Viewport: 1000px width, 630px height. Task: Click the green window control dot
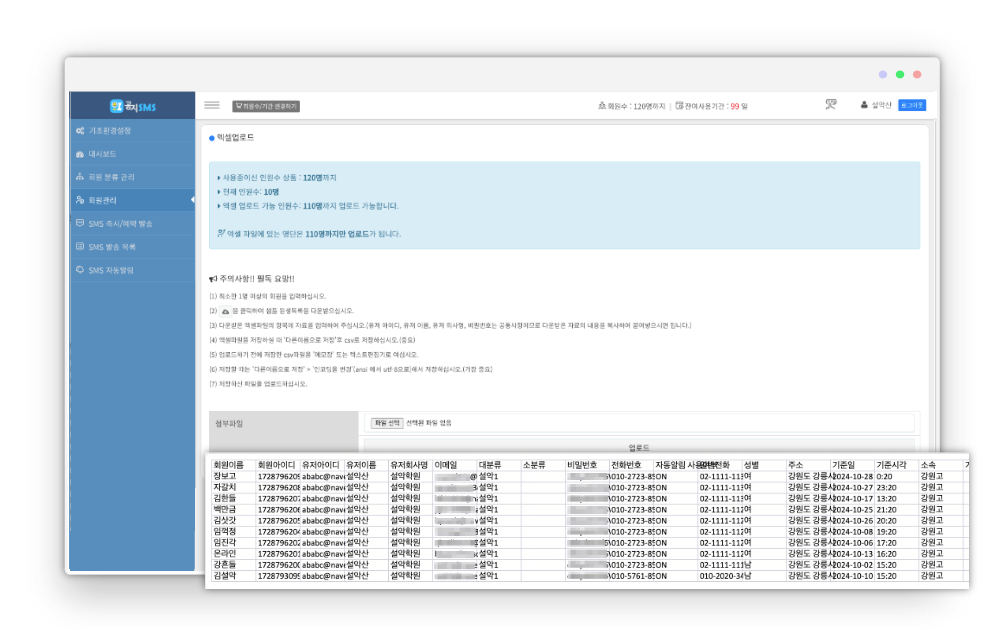click(900, 75)
